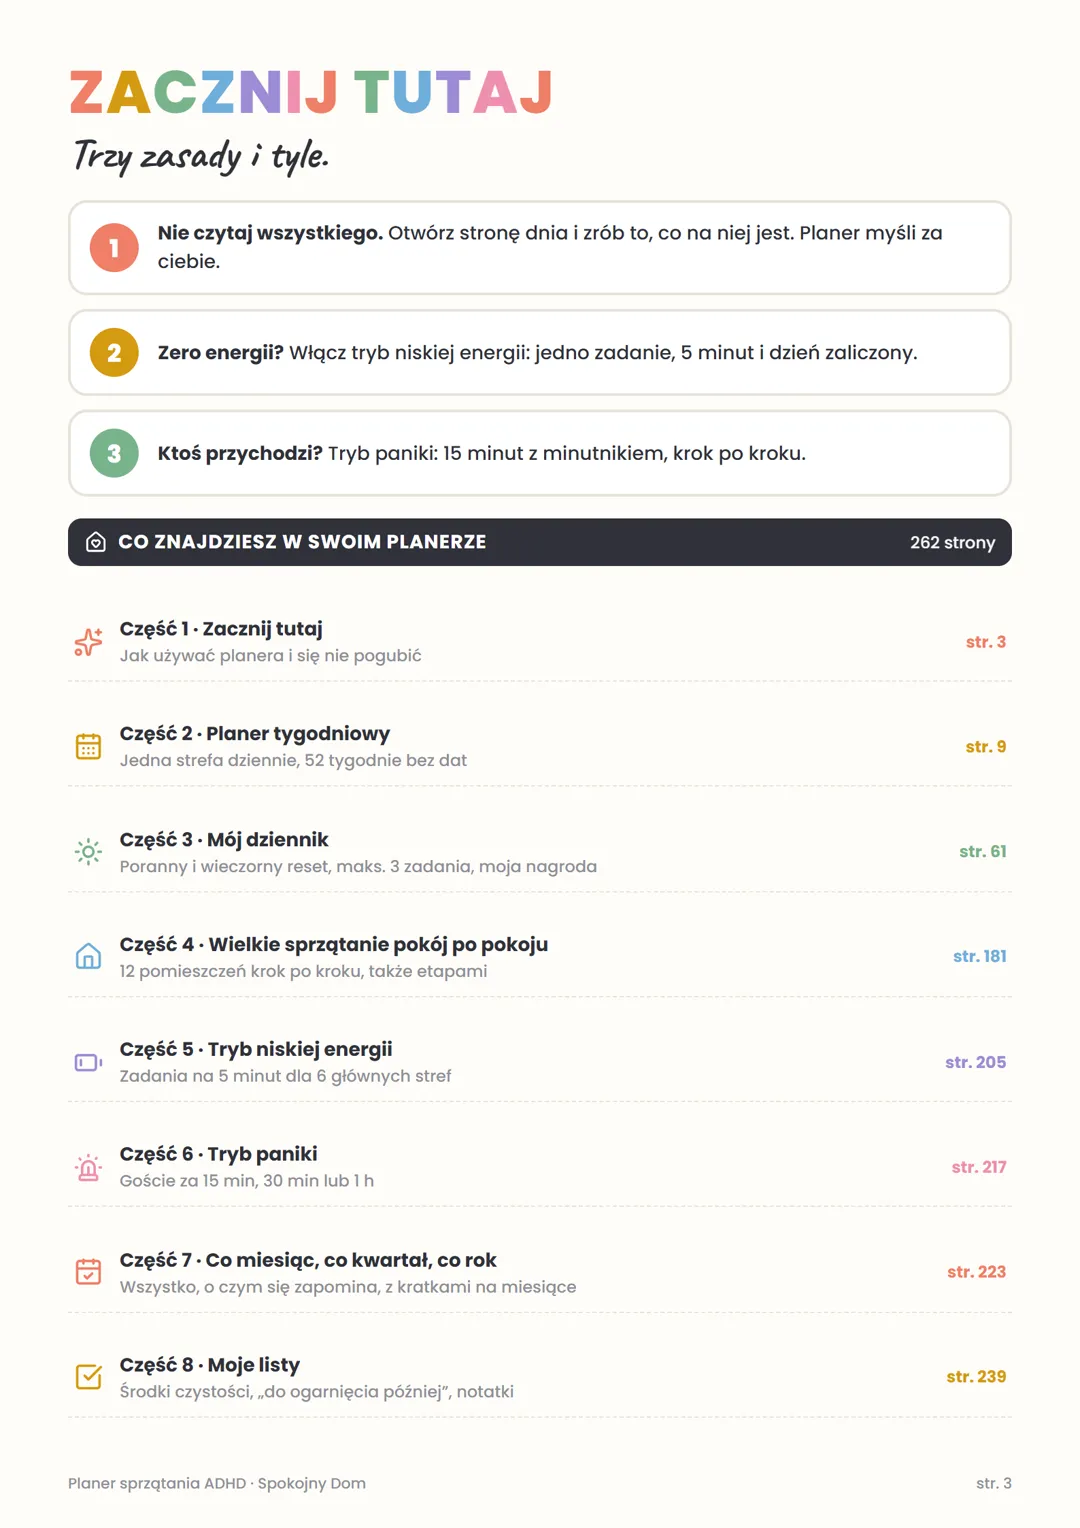Click the checkbox icon beside Moje listy
1080x1528 pixels.
(88, 1377)
